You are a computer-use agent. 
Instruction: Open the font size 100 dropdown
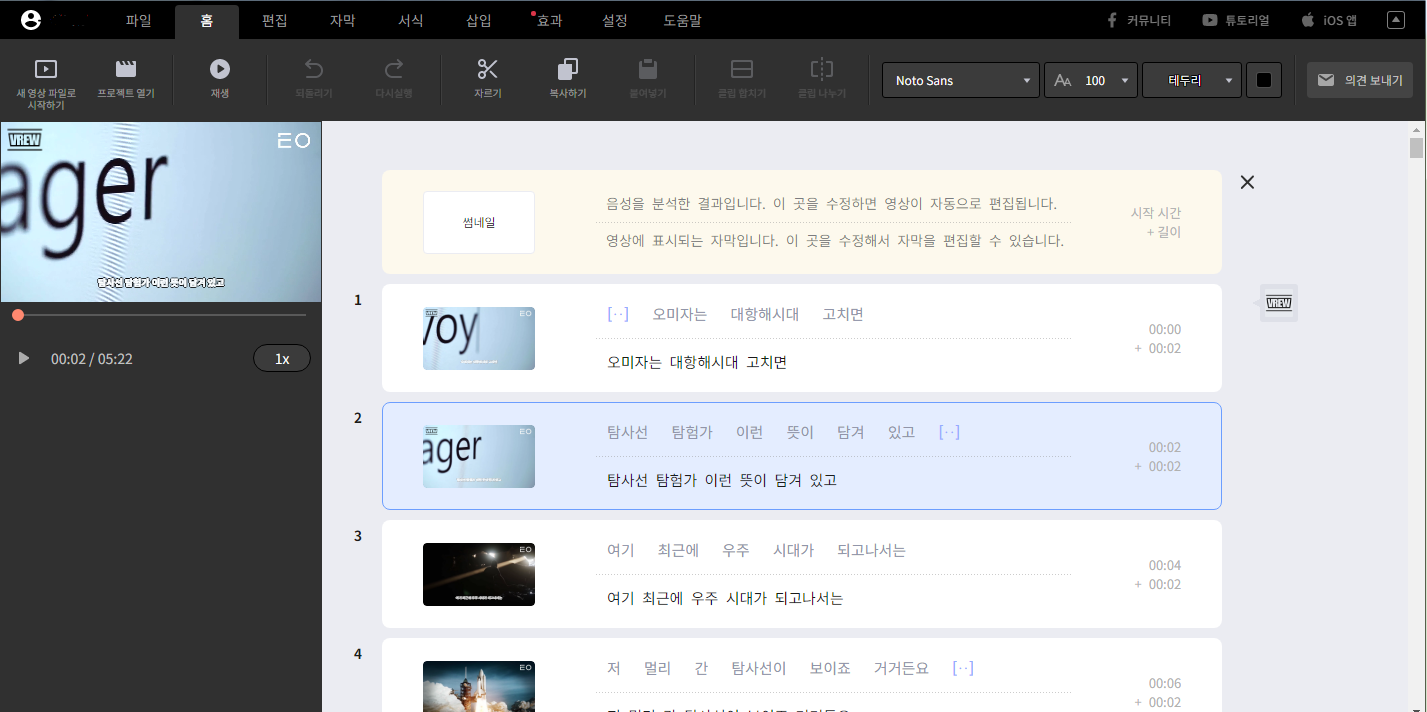pyautogui.click(x=1091, y=80)
